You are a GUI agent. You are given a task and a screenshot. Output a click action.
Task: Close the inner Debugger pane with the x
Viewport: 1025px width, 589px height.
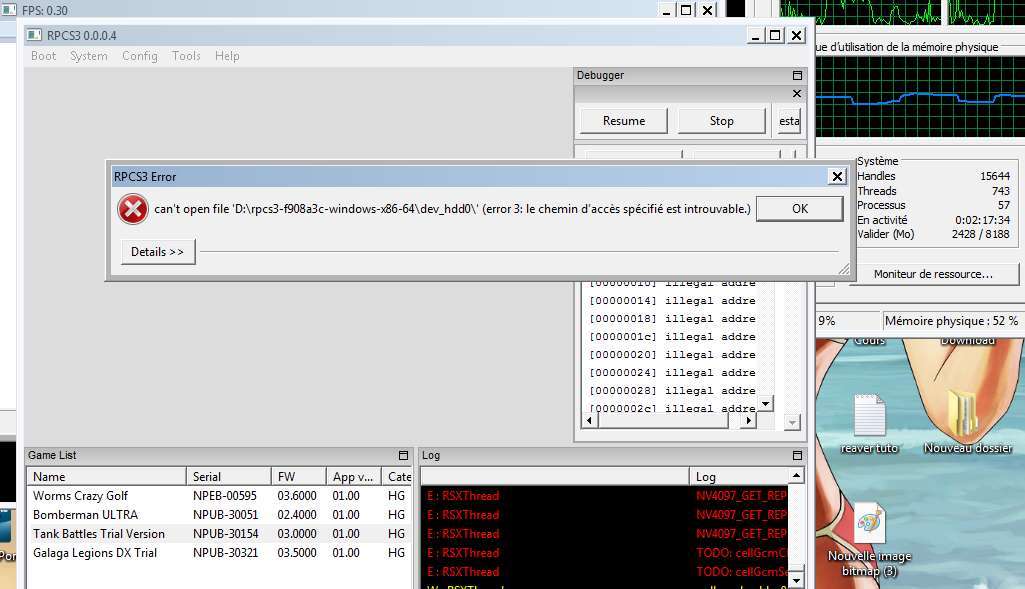tap(797, 94)
